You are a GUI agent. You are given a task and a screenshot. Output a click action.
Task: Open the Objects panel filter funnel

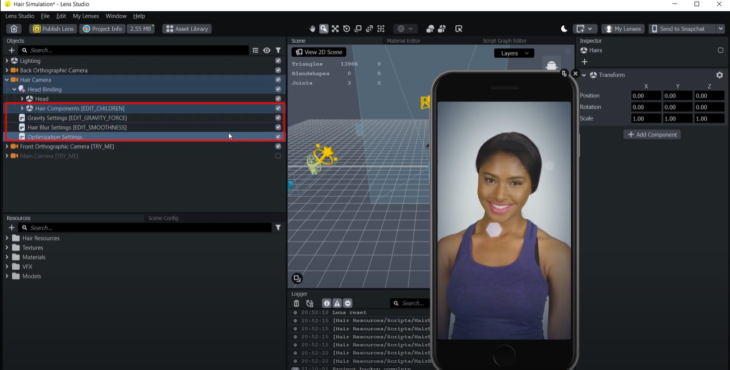(278, 50)
